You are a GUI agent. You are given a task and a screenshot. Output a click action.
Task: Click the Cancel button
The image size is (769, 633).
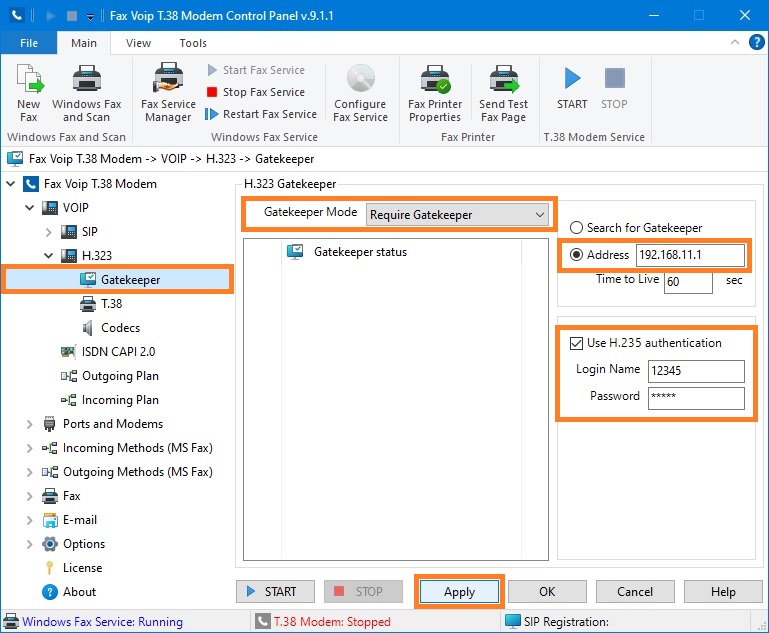click(x=635, y=592)
